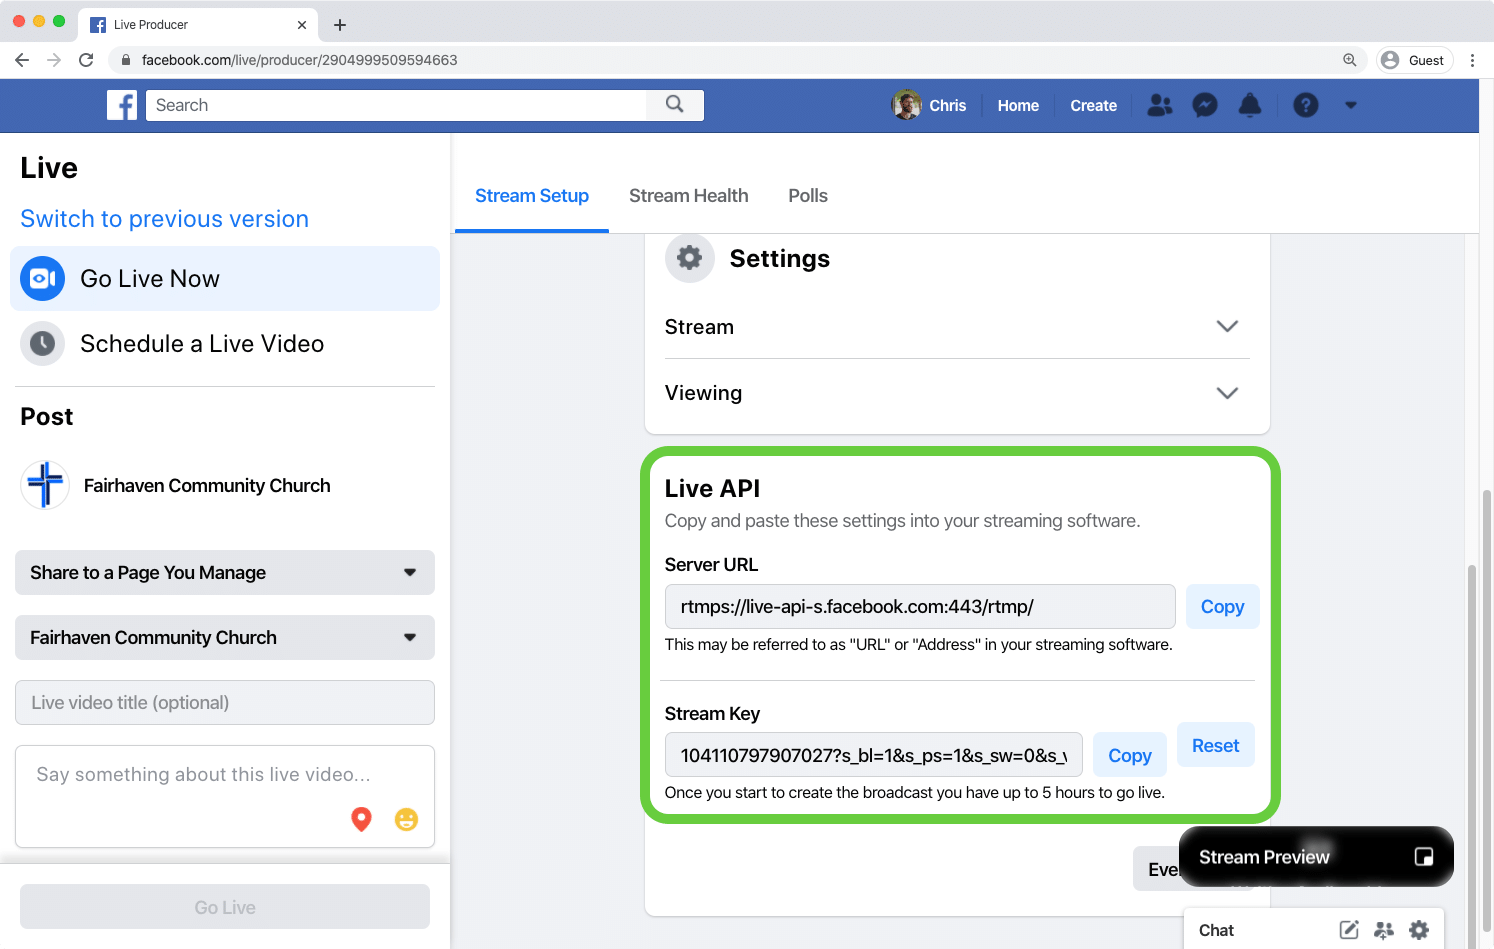Screen dimensions: 1494x949
Task: Open friend requests icon
Action: pos(1160,105)
